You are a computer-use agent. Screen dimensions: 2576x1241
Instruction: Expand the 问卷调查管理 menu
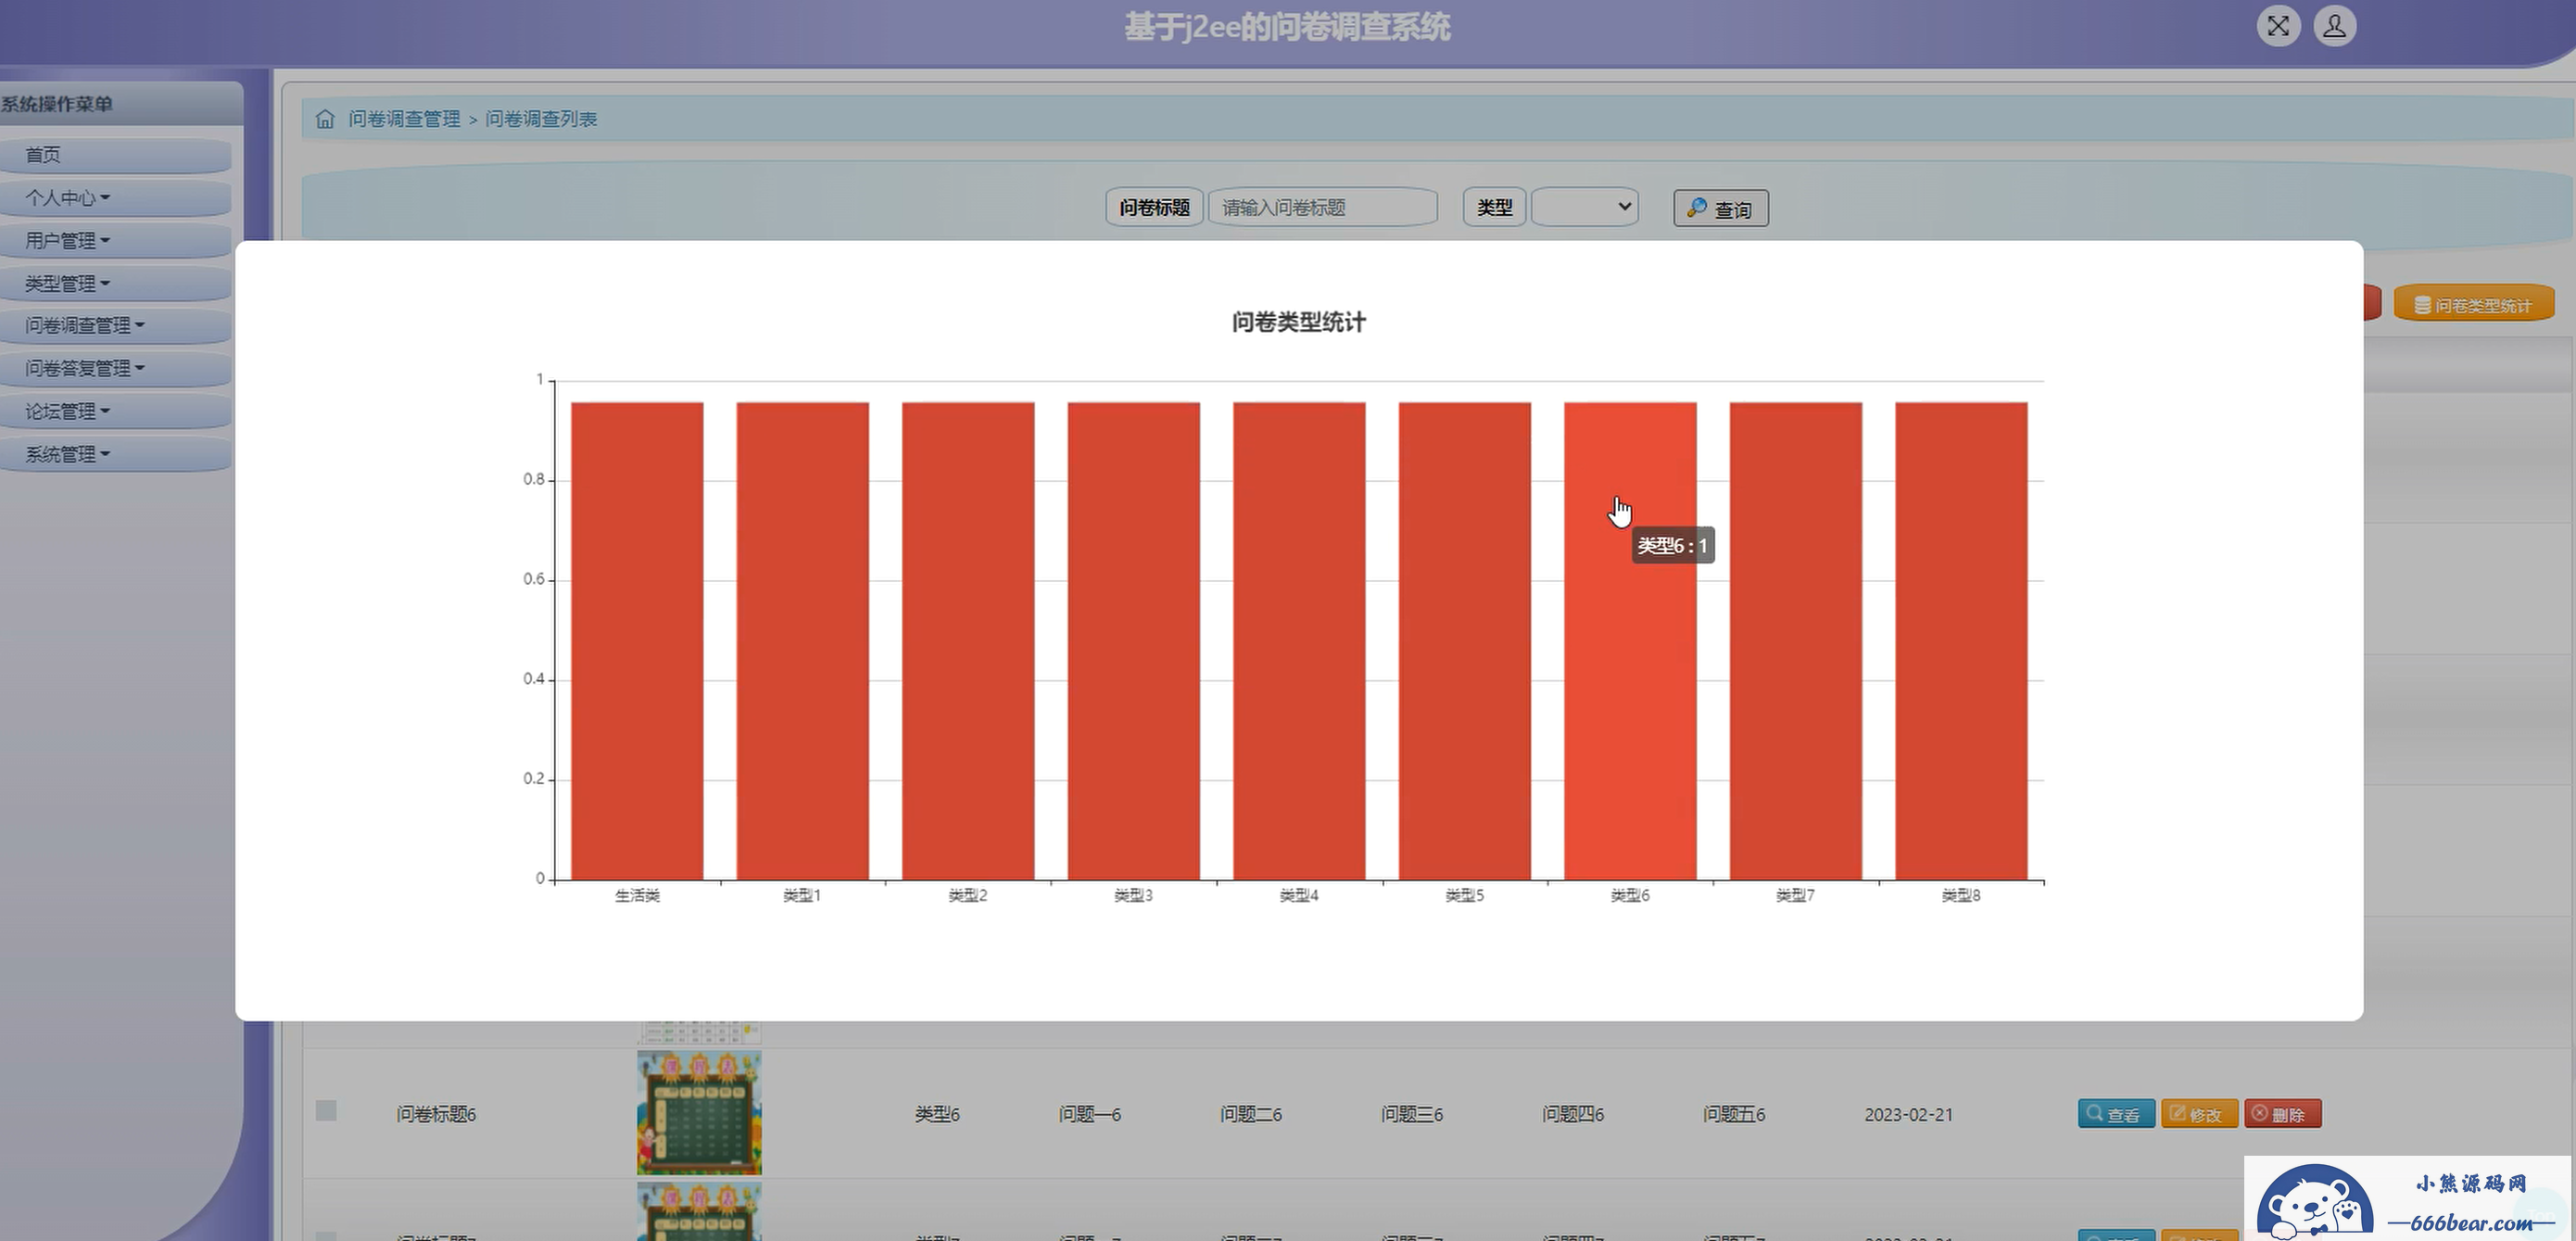pos(116,326)
